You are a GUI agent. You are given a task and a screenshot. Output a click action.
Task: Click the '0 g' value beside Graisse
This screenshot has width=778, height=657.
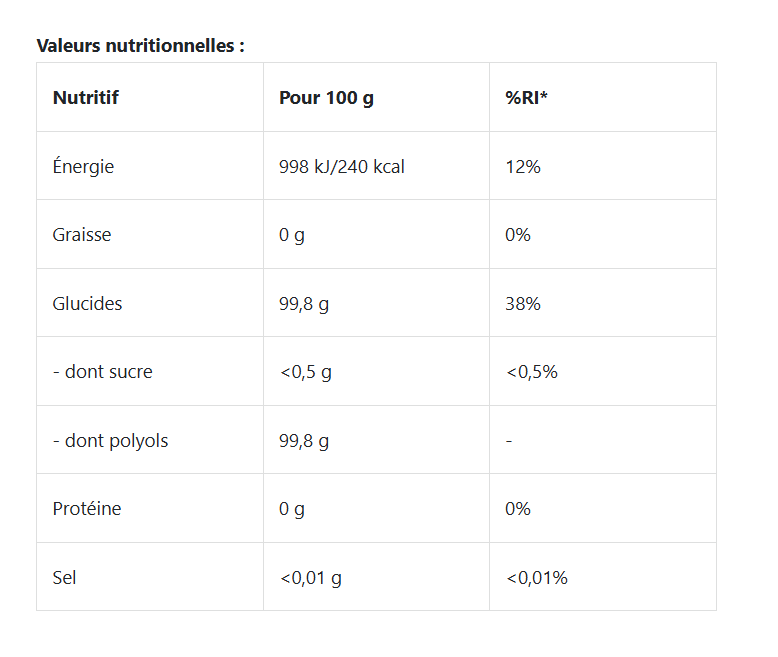[292, 235]
